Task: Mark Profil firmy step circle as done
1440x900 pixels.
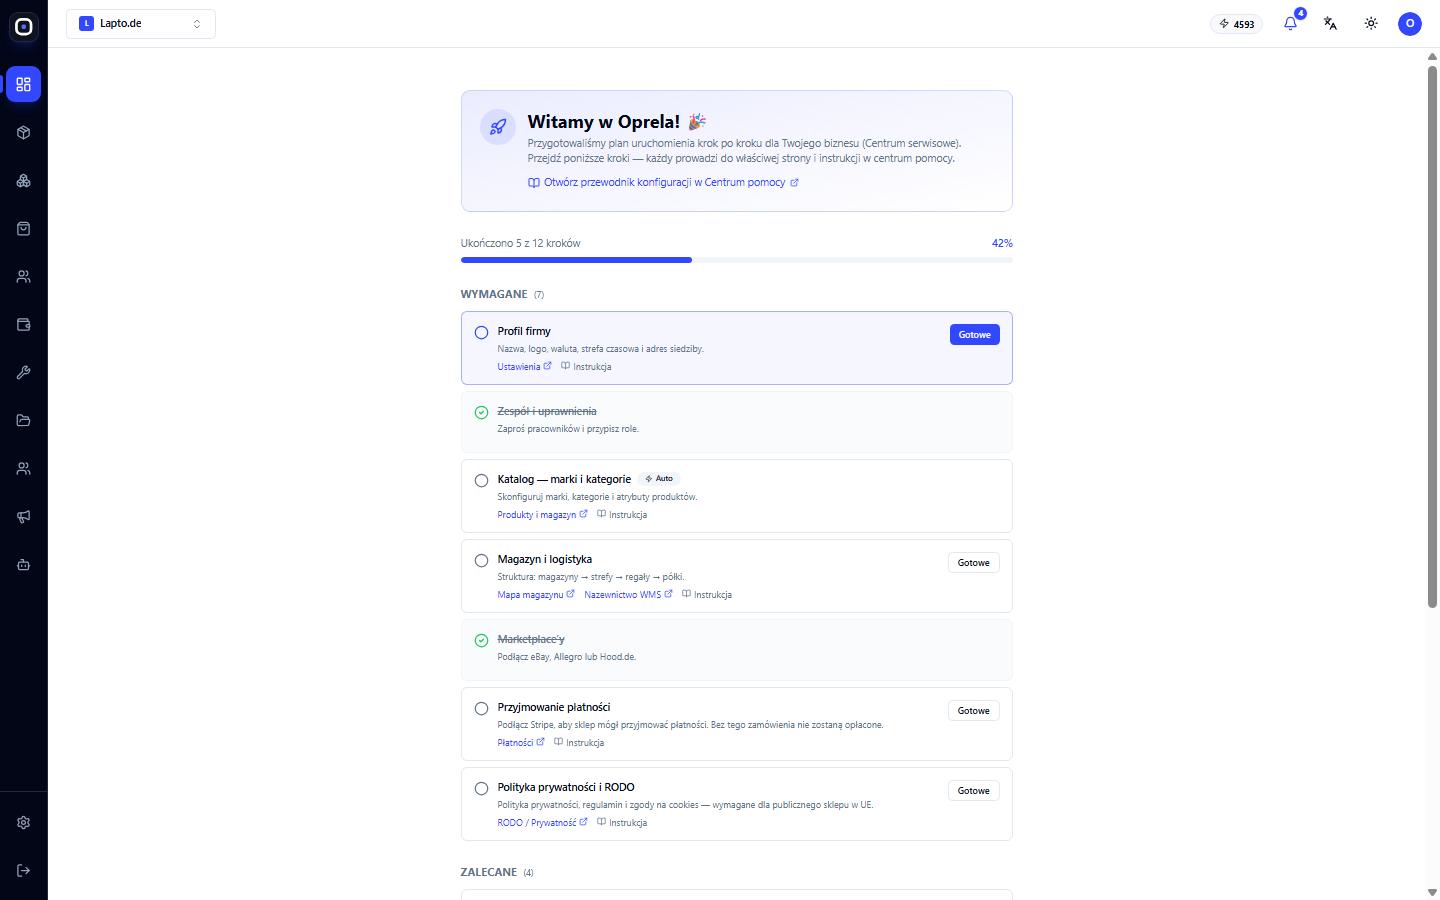Action: click(481, 332)
